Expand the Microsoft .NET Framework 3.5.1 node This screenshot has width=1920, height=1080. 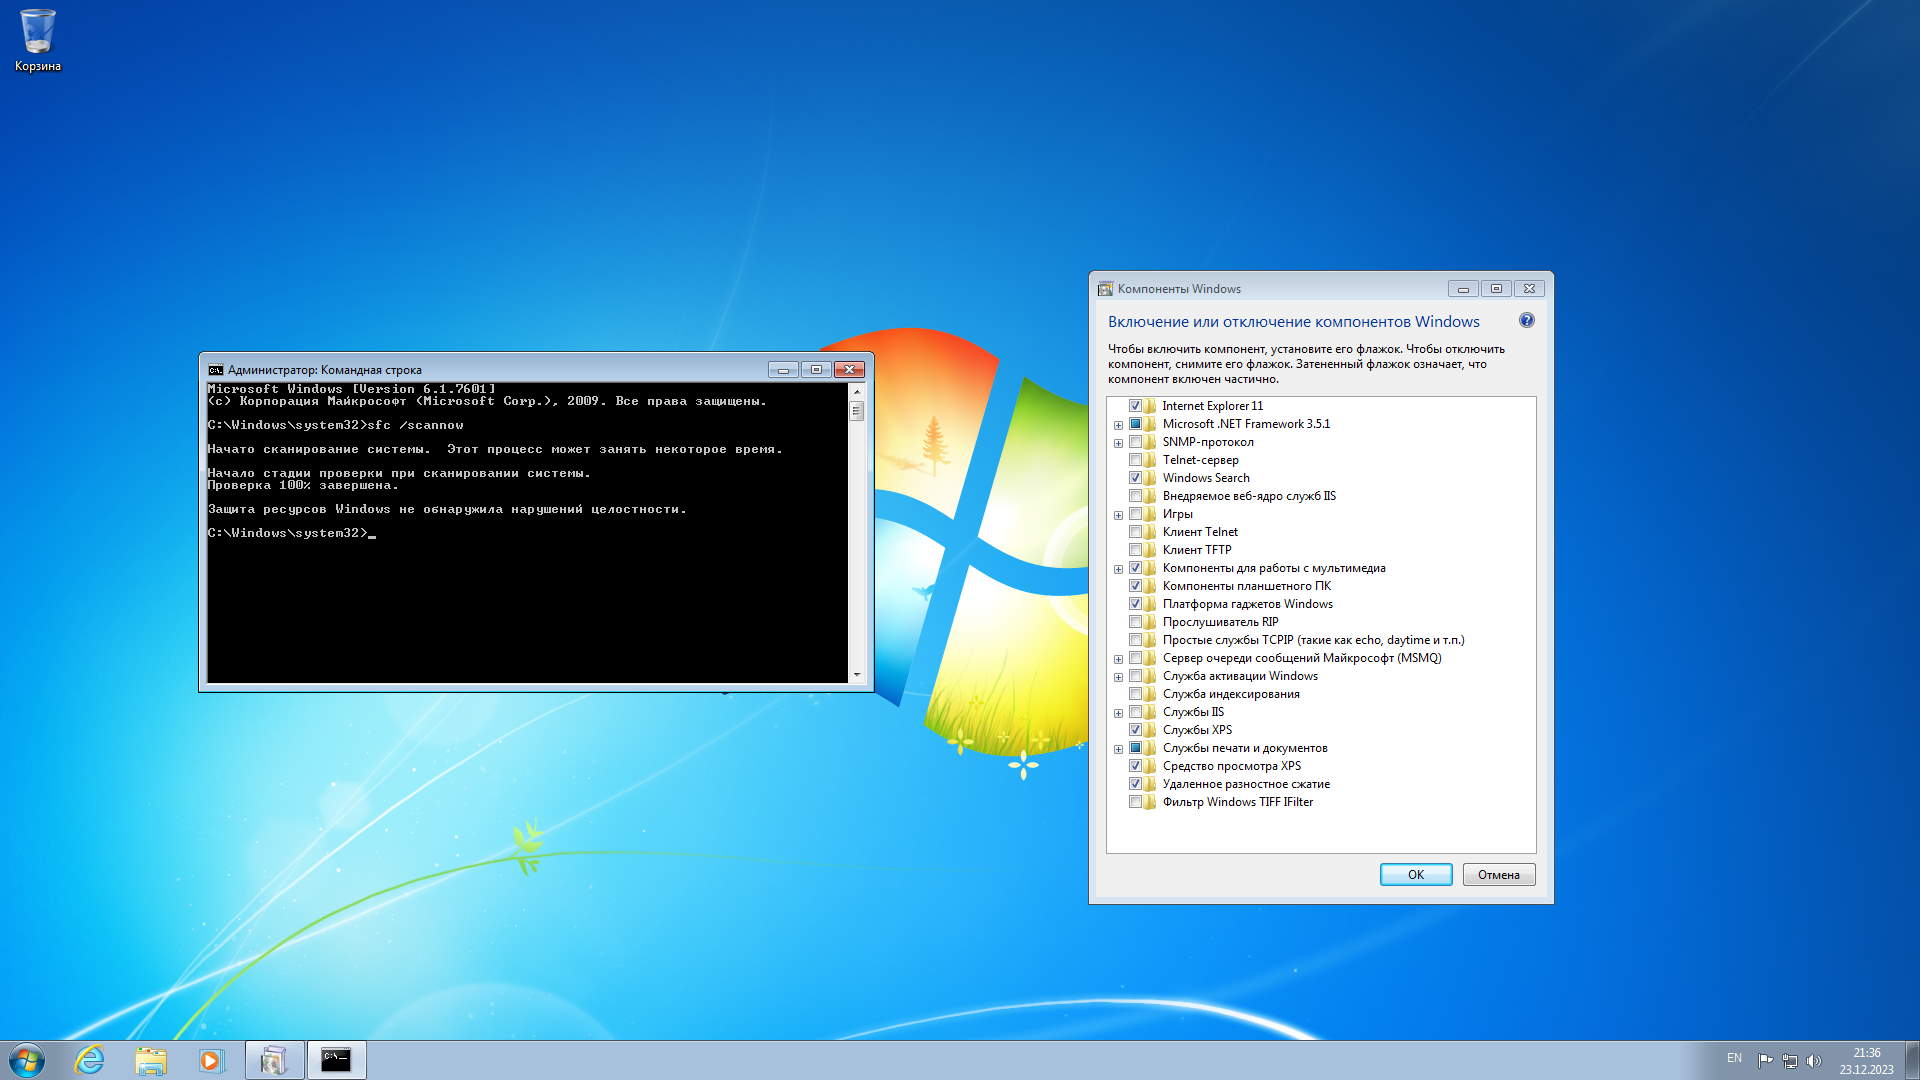(x=1118, y=425)
